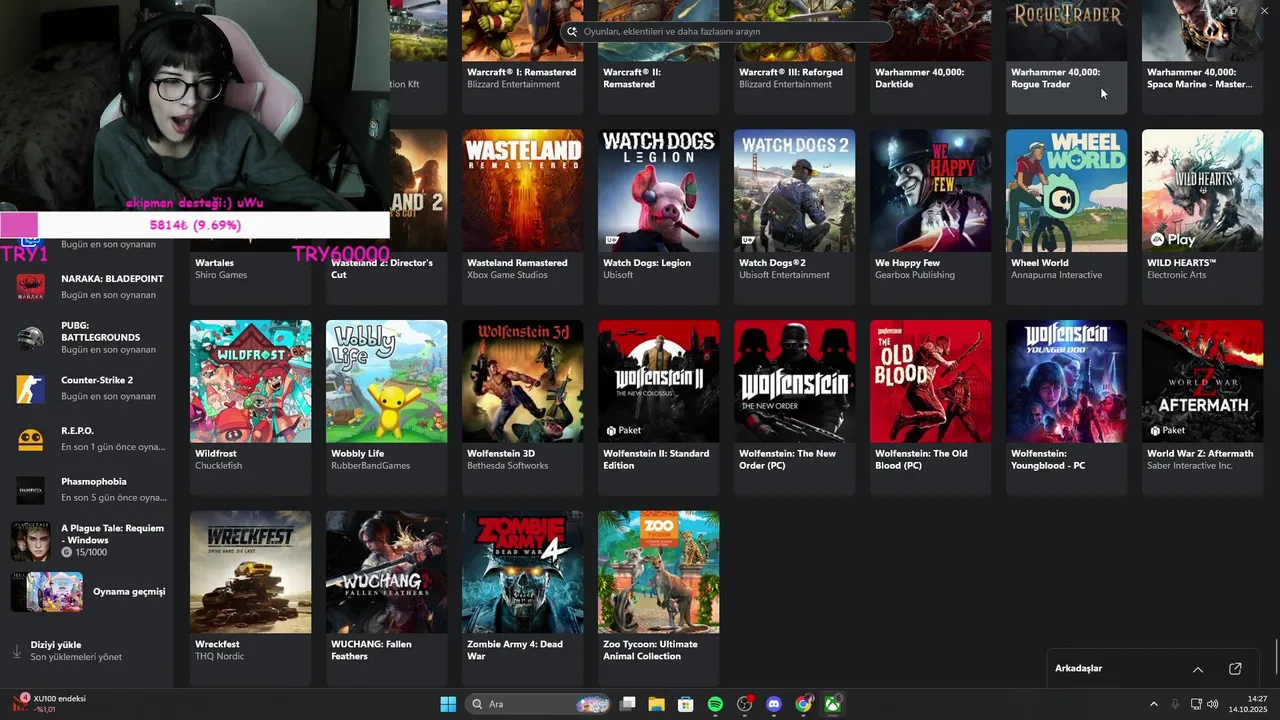Click 'Annapurna Interactive' publisher text

(x=1056, y=275)
